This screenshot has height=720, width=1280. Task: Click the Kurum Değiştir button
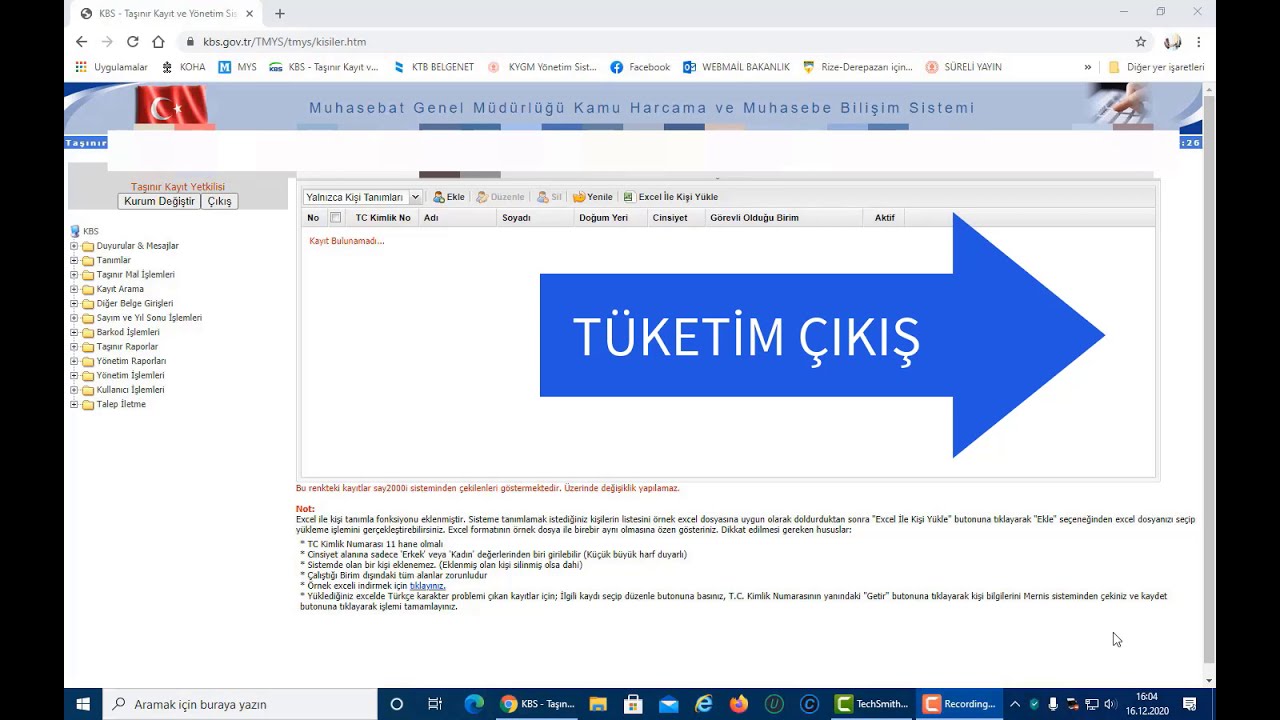point(159,201)
